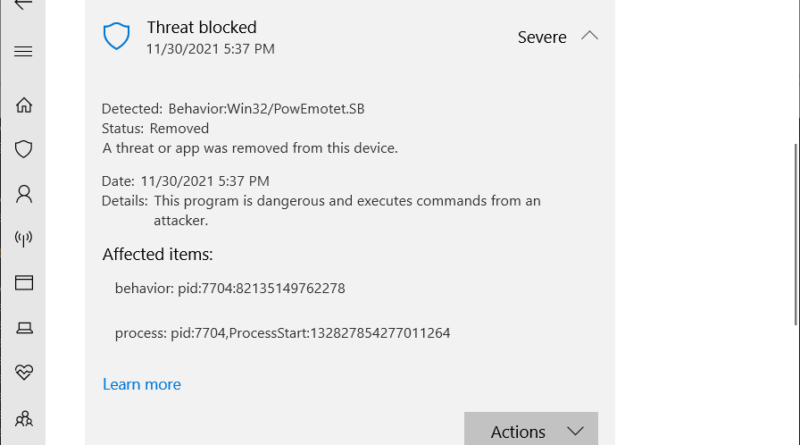Viewport: 800px width, 445px height.
Task: Select the behavior pid:7704 affected item
Action: pos(230,288)
